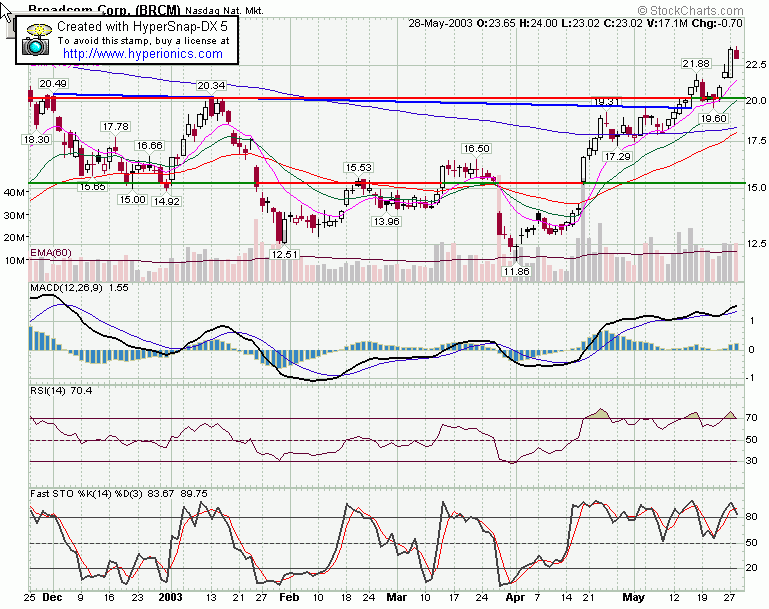Screen dimensions: 769x609
Task: Select the C:23.02 close value
Action: (623, 24)
